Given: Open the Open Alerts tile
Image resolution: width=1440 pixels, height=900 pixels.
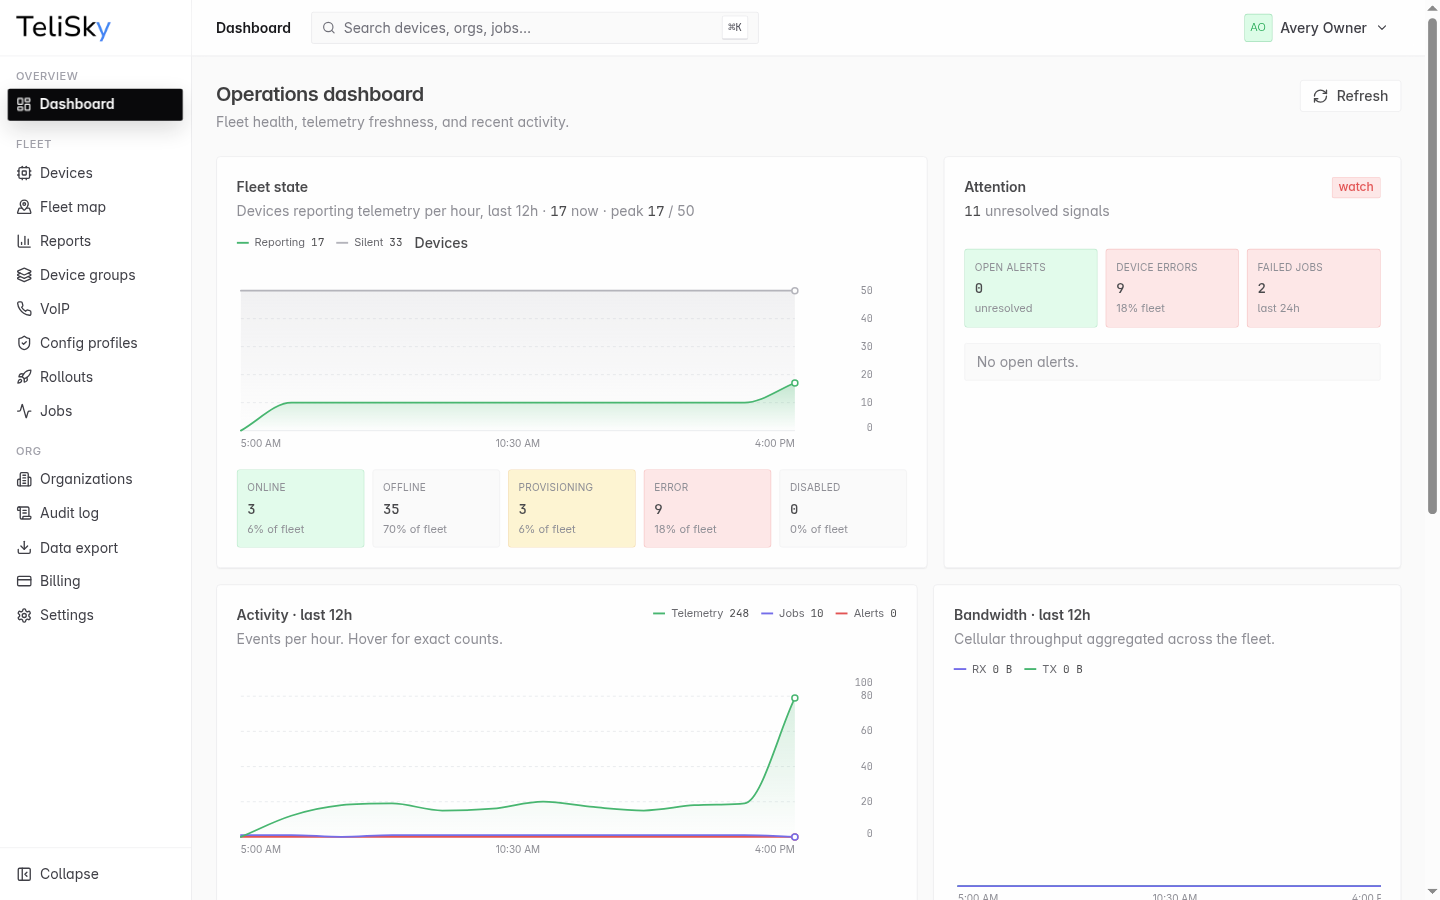Looking at the screenshot, I should point(1031,288).
